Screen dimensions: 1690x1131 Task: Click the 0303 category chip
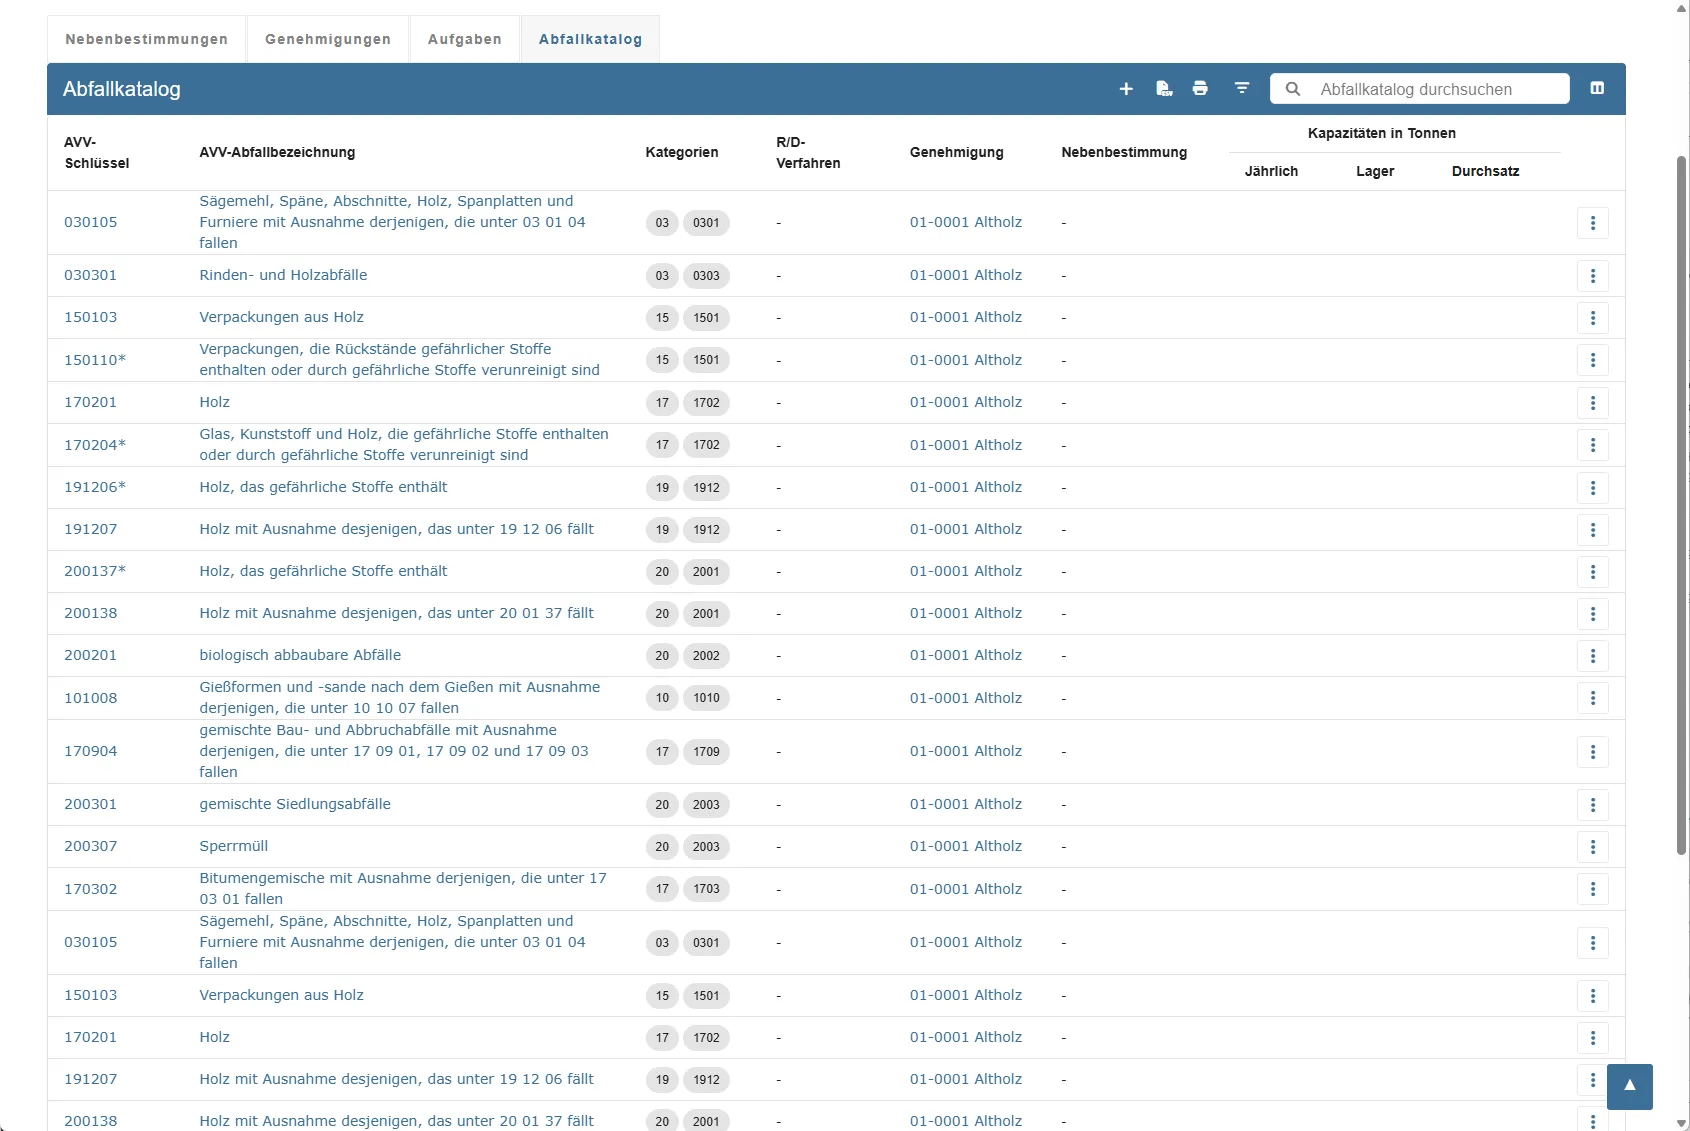click(706, 276)
